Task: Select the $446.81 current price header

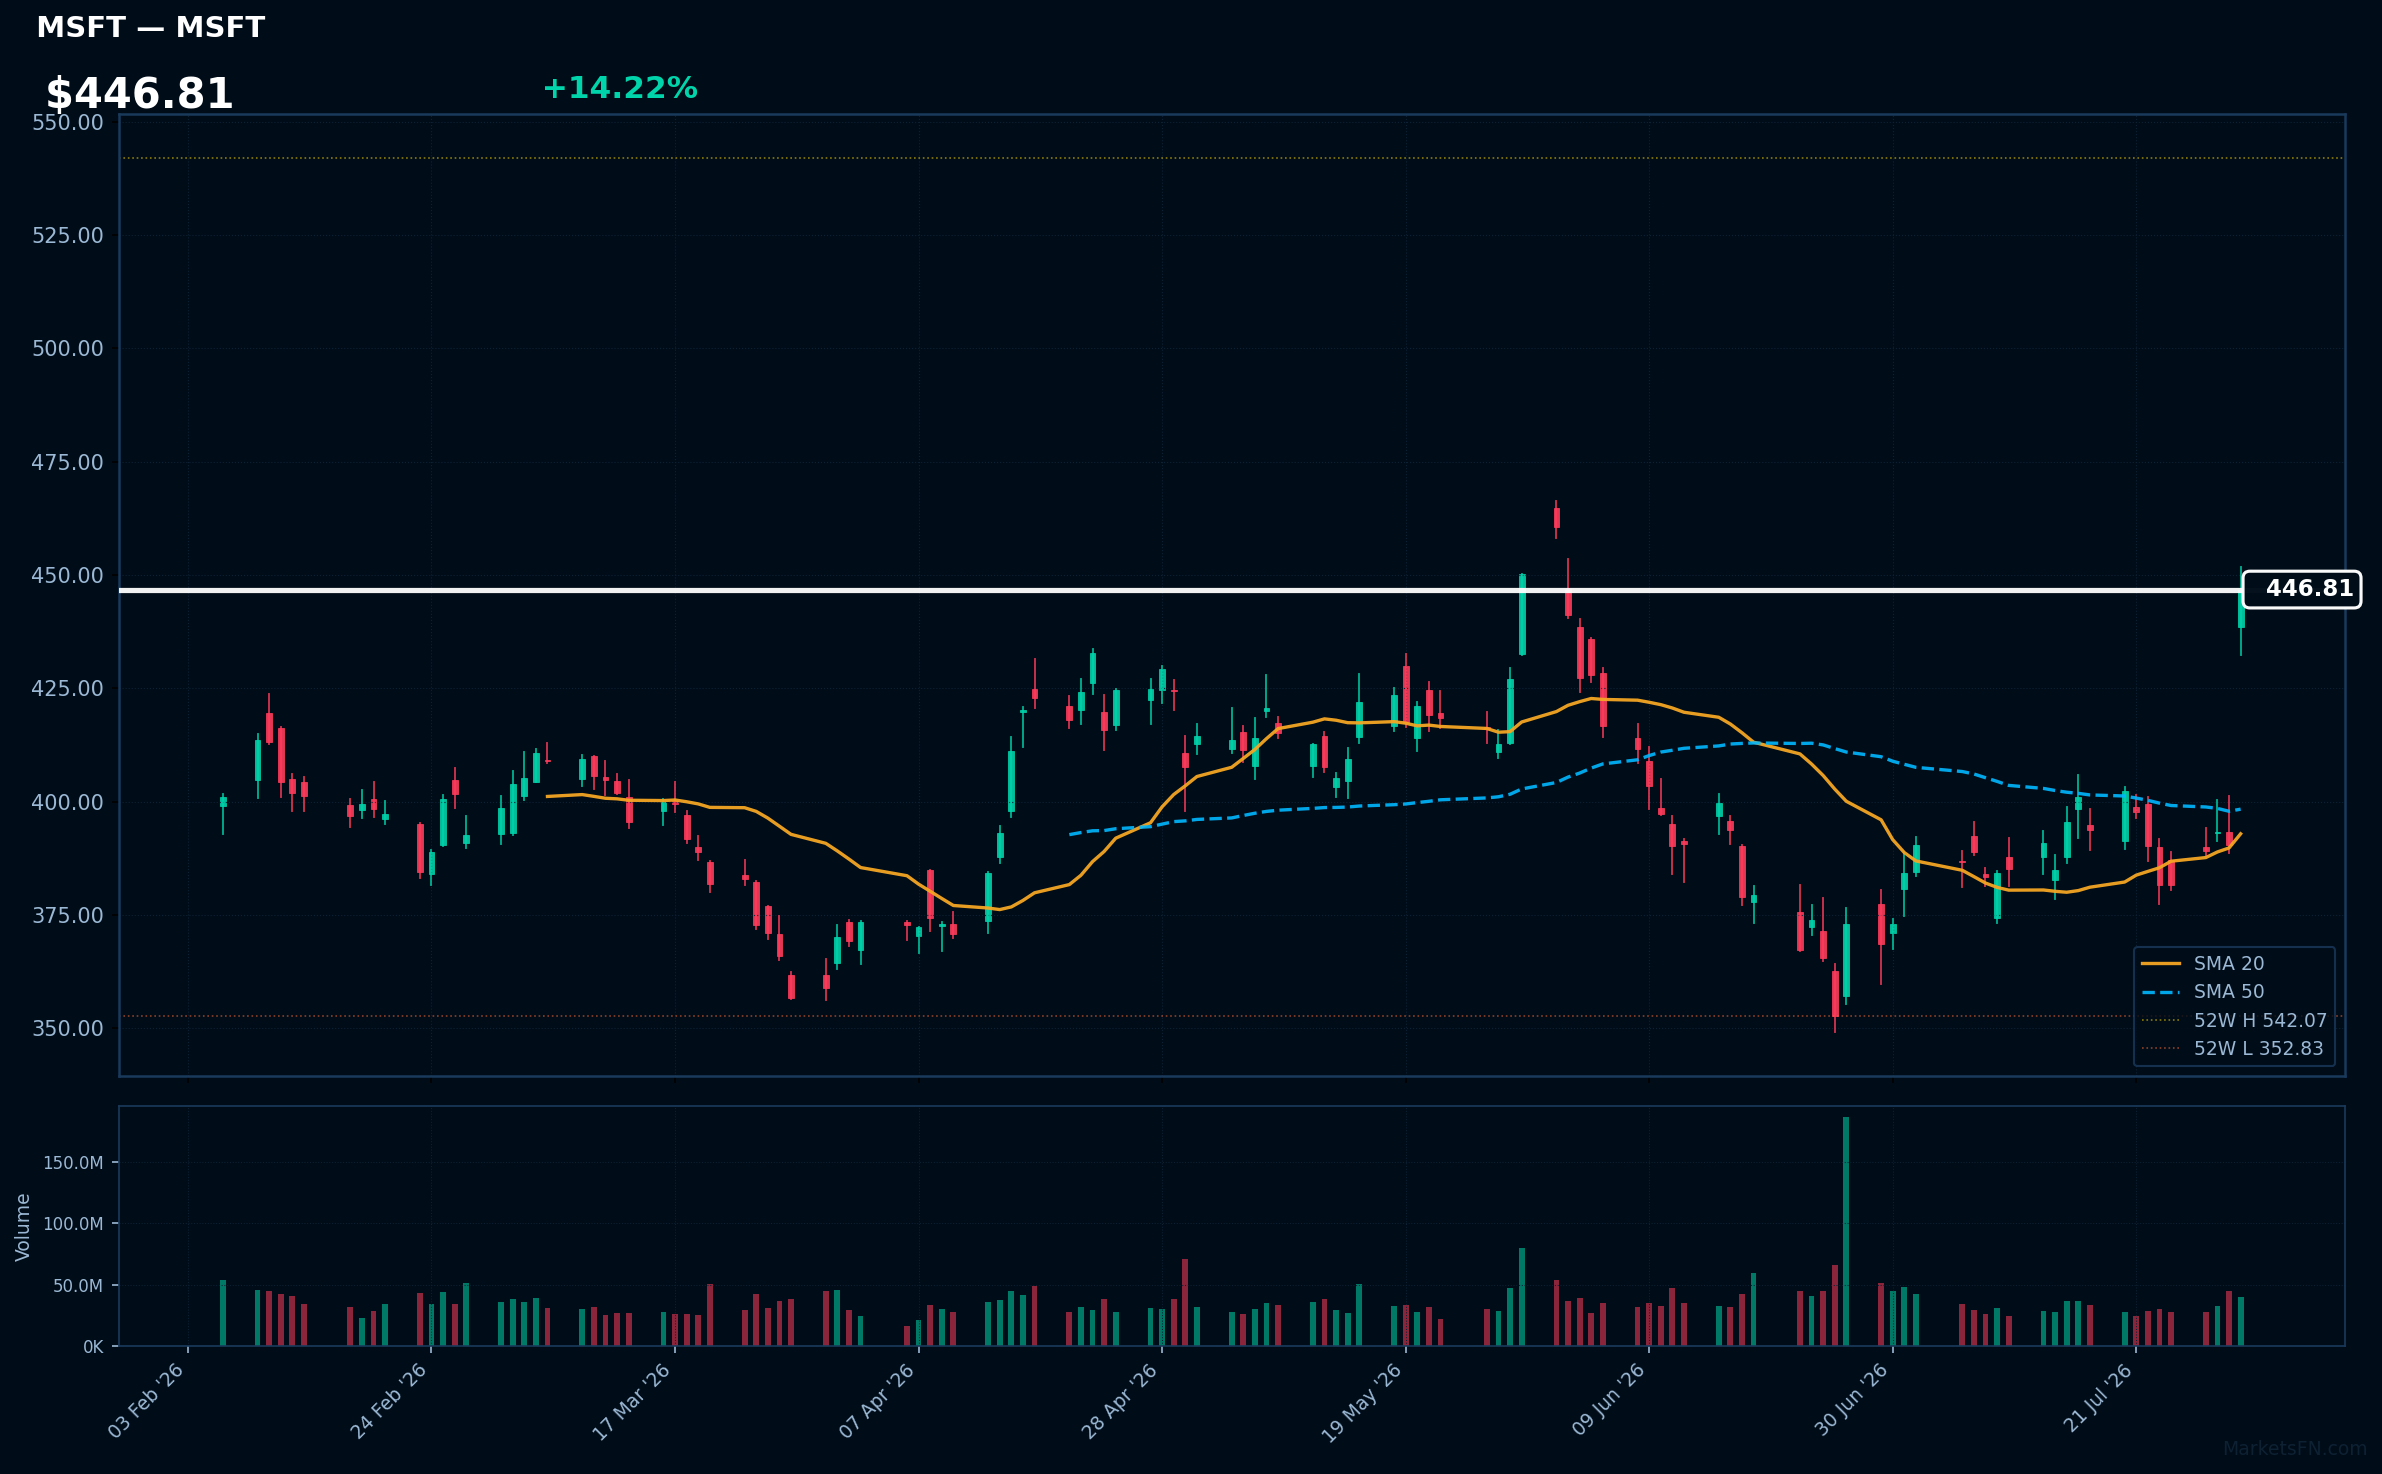Action: pos(139,94)
